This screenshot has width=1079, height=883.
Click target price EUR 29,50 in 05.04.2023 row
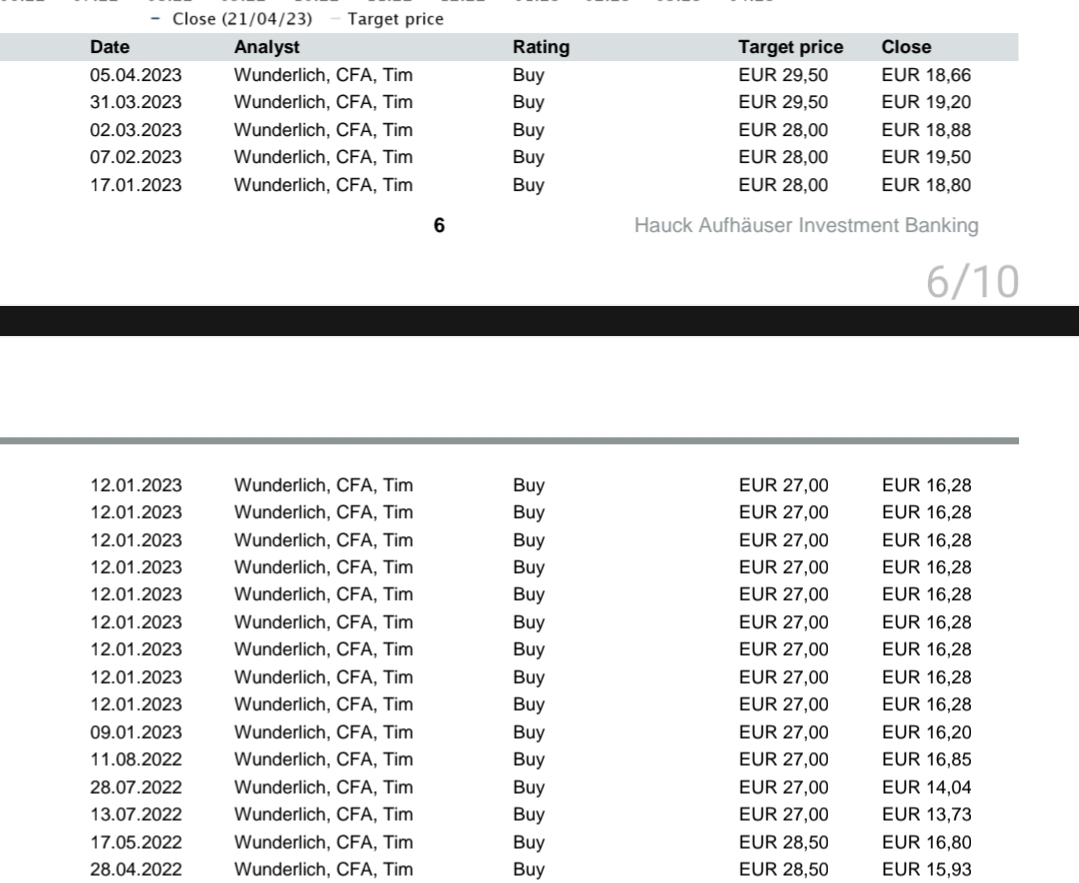coord(783,75)
